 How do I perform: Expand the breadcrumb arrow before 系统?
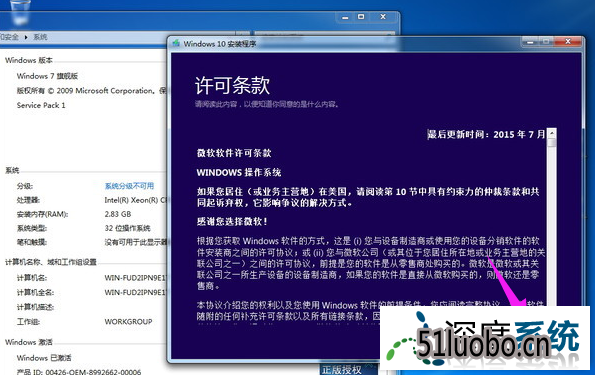[x=26, y=37]
